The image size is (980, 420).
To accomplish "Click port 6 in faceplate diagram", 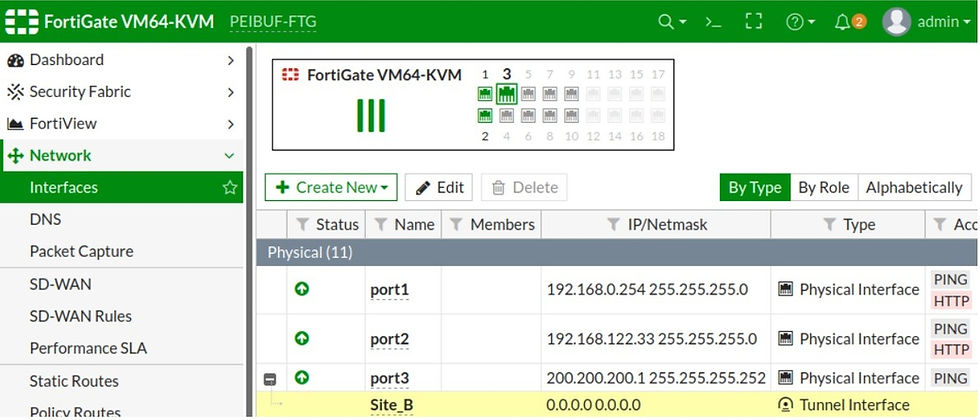I will tap(528, 116).
